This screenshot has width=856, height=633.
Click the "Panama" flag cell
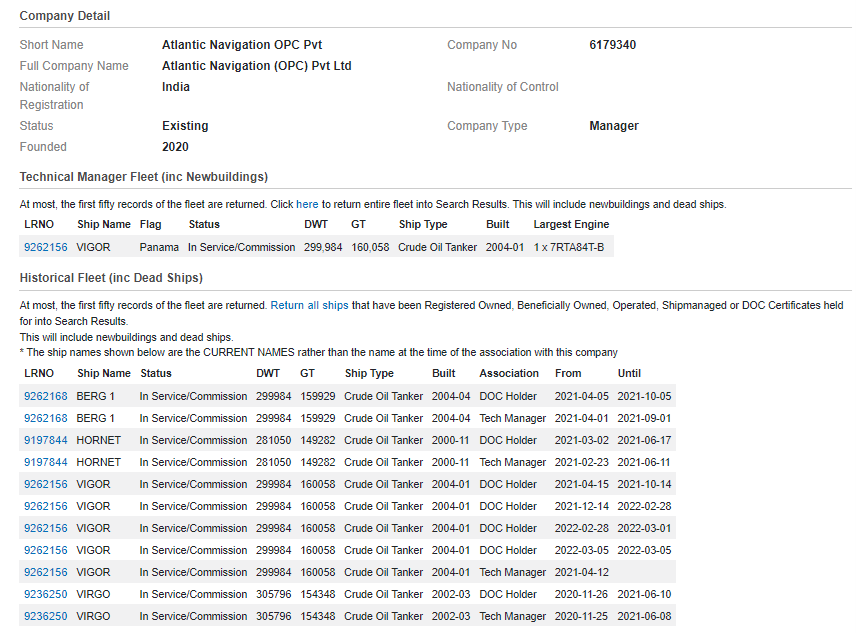[159, 247]
